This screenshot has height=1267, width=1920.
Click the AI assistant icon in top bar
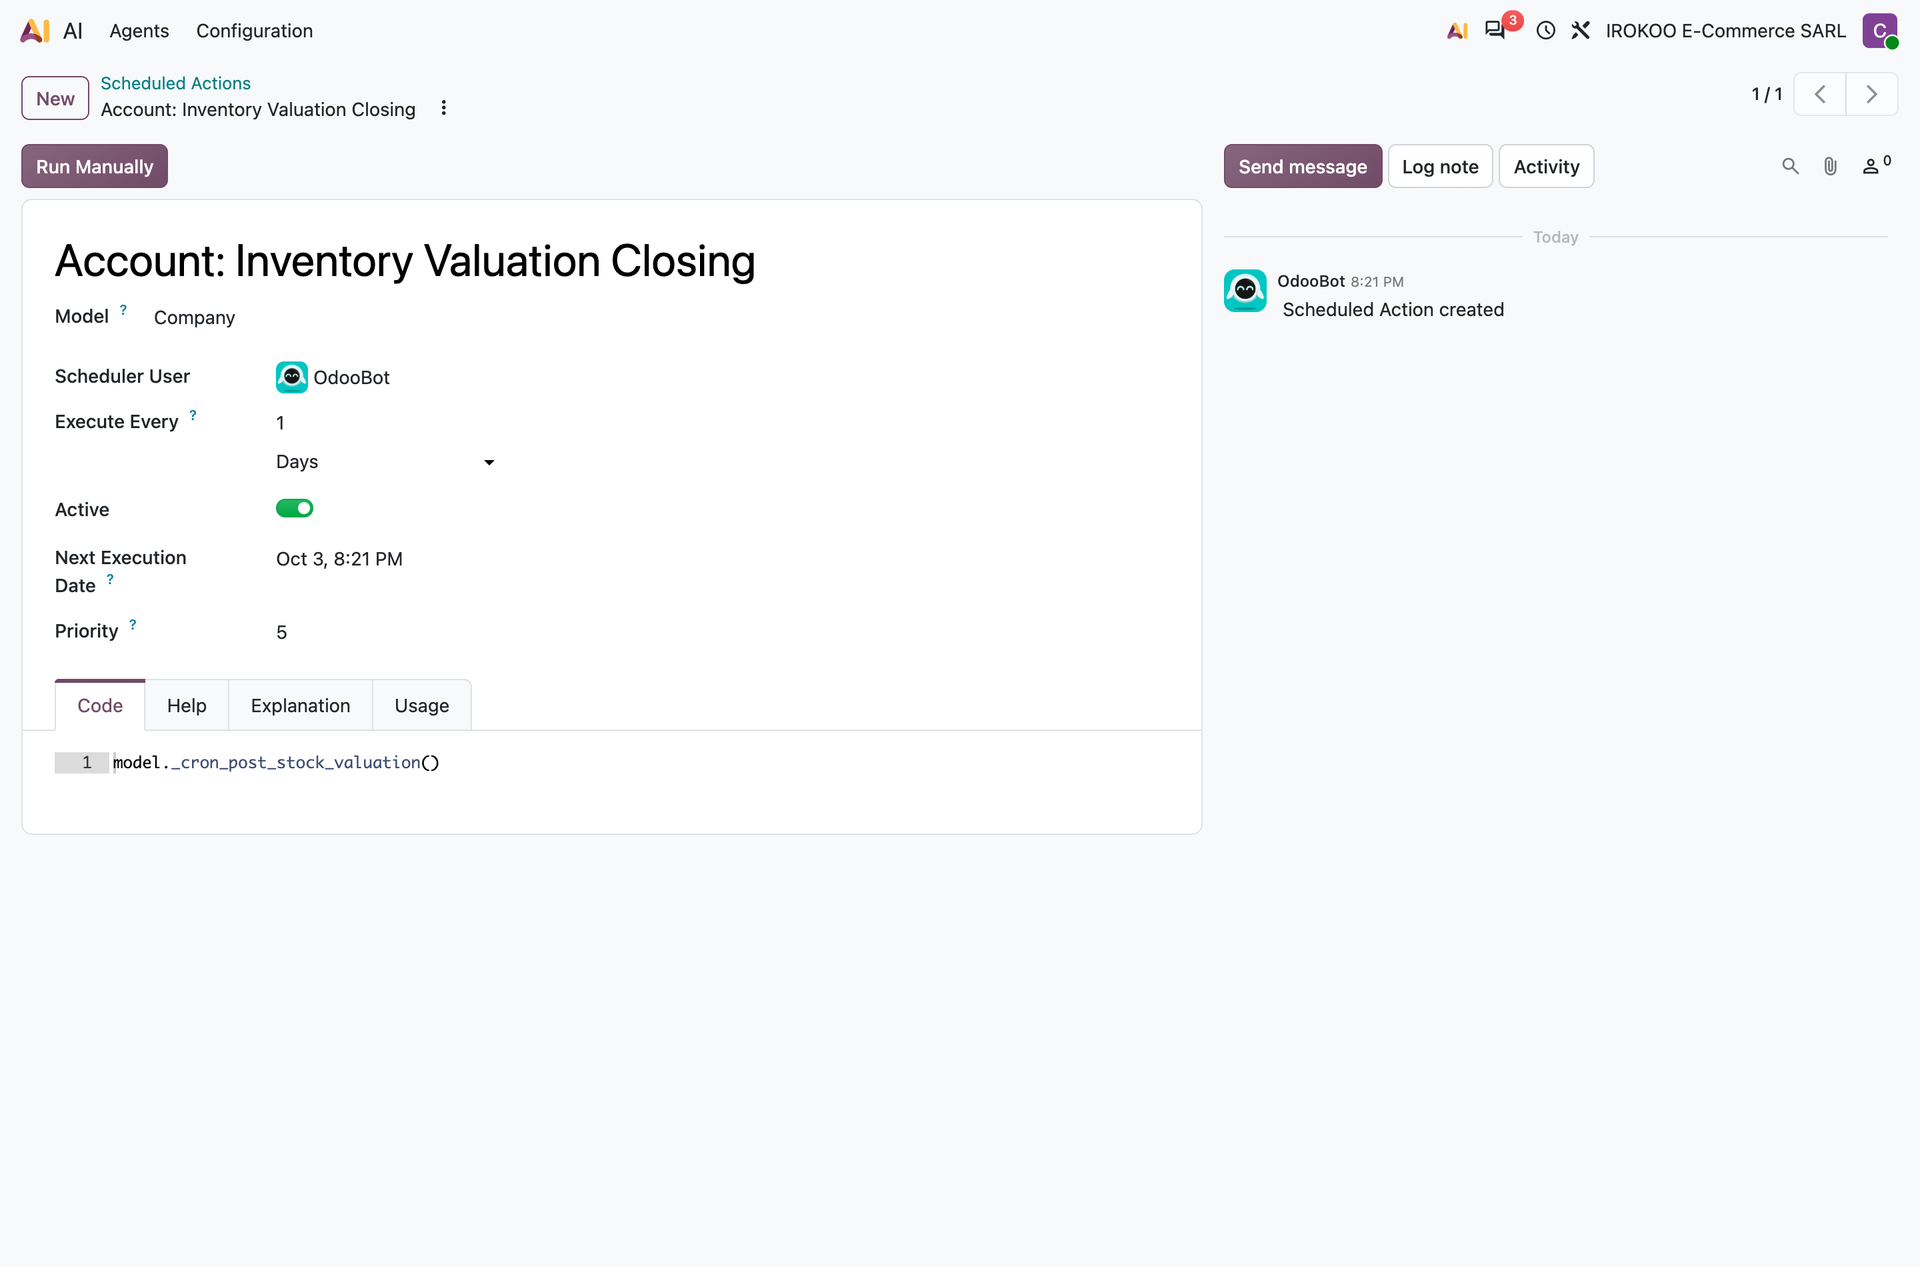(1457, 31)
